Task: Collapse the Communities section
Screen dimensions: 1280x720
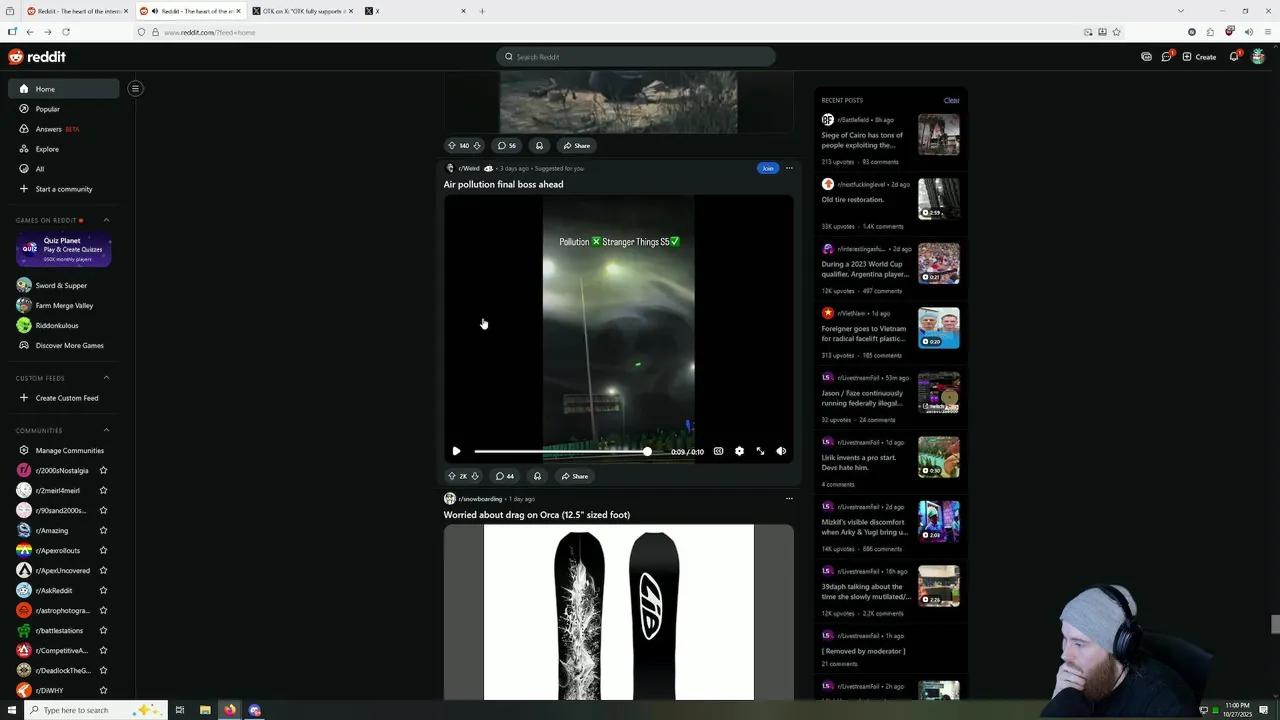Action: click(x=106, y=430)
